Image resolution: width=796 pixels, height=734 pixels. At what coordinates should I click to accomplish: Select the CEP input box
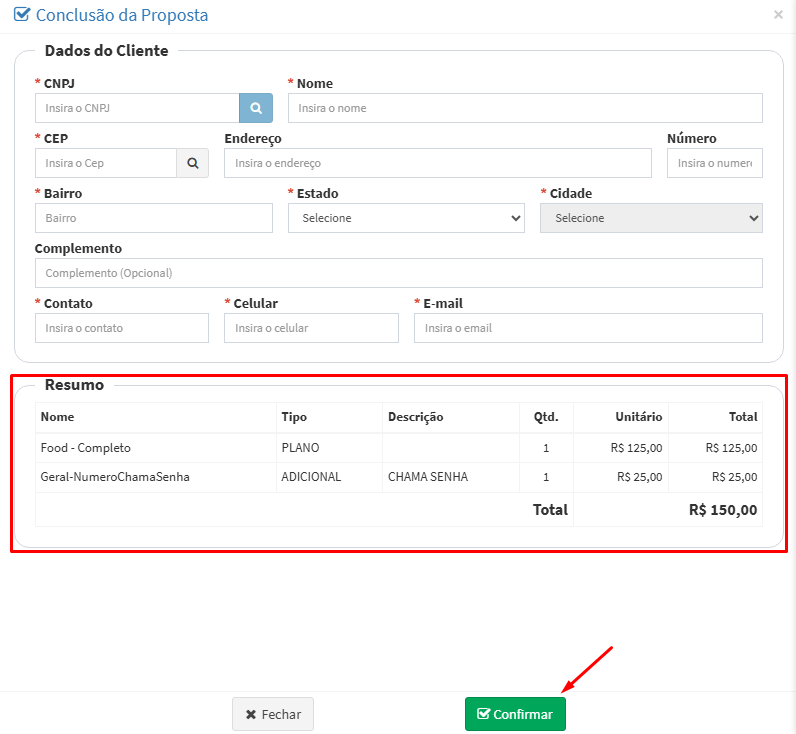tap(106, 163)
